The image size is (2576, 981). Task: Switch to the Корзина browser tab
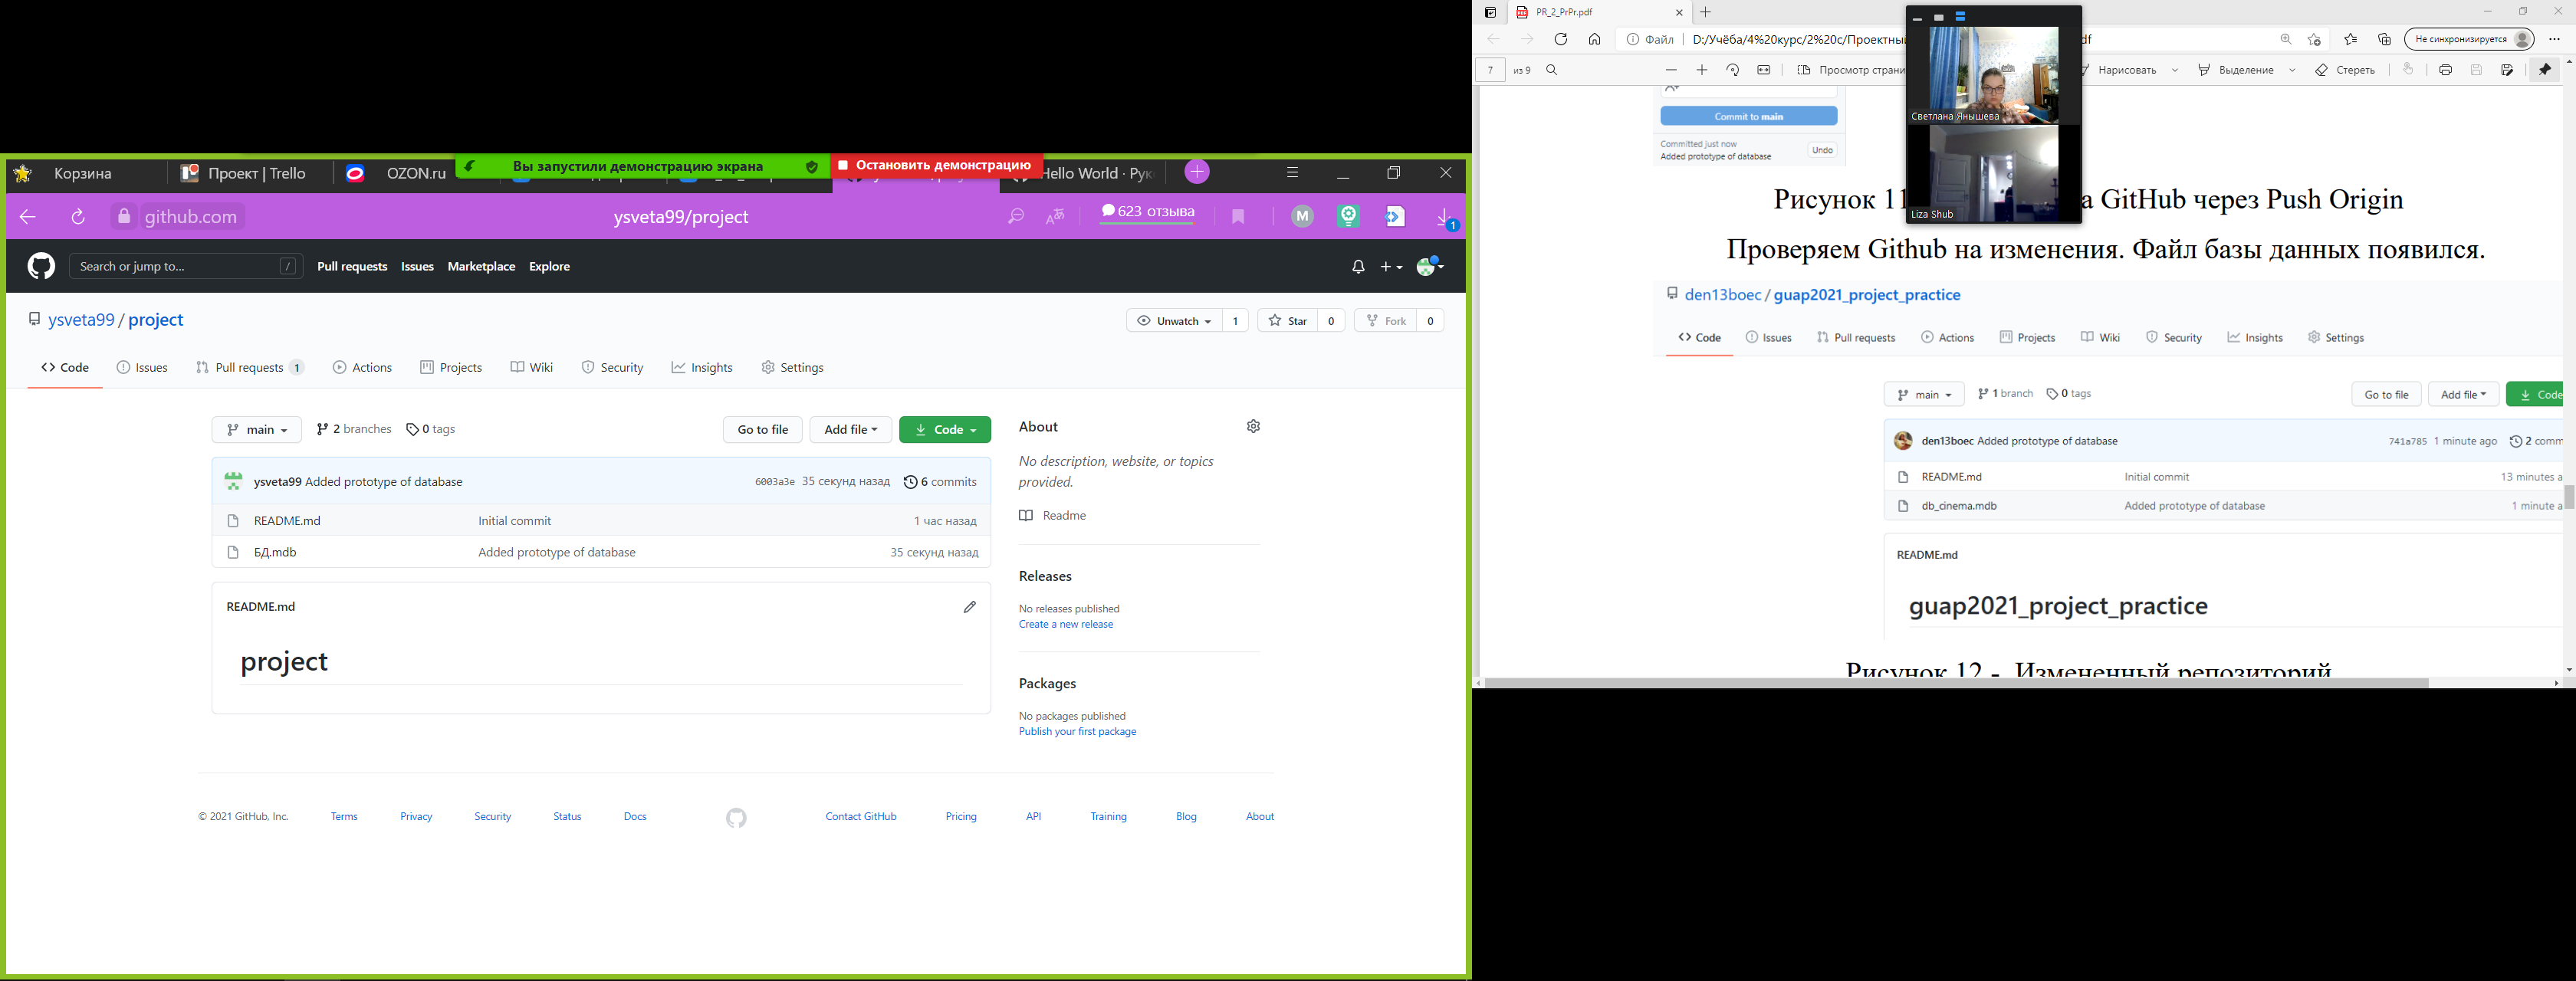83,174
